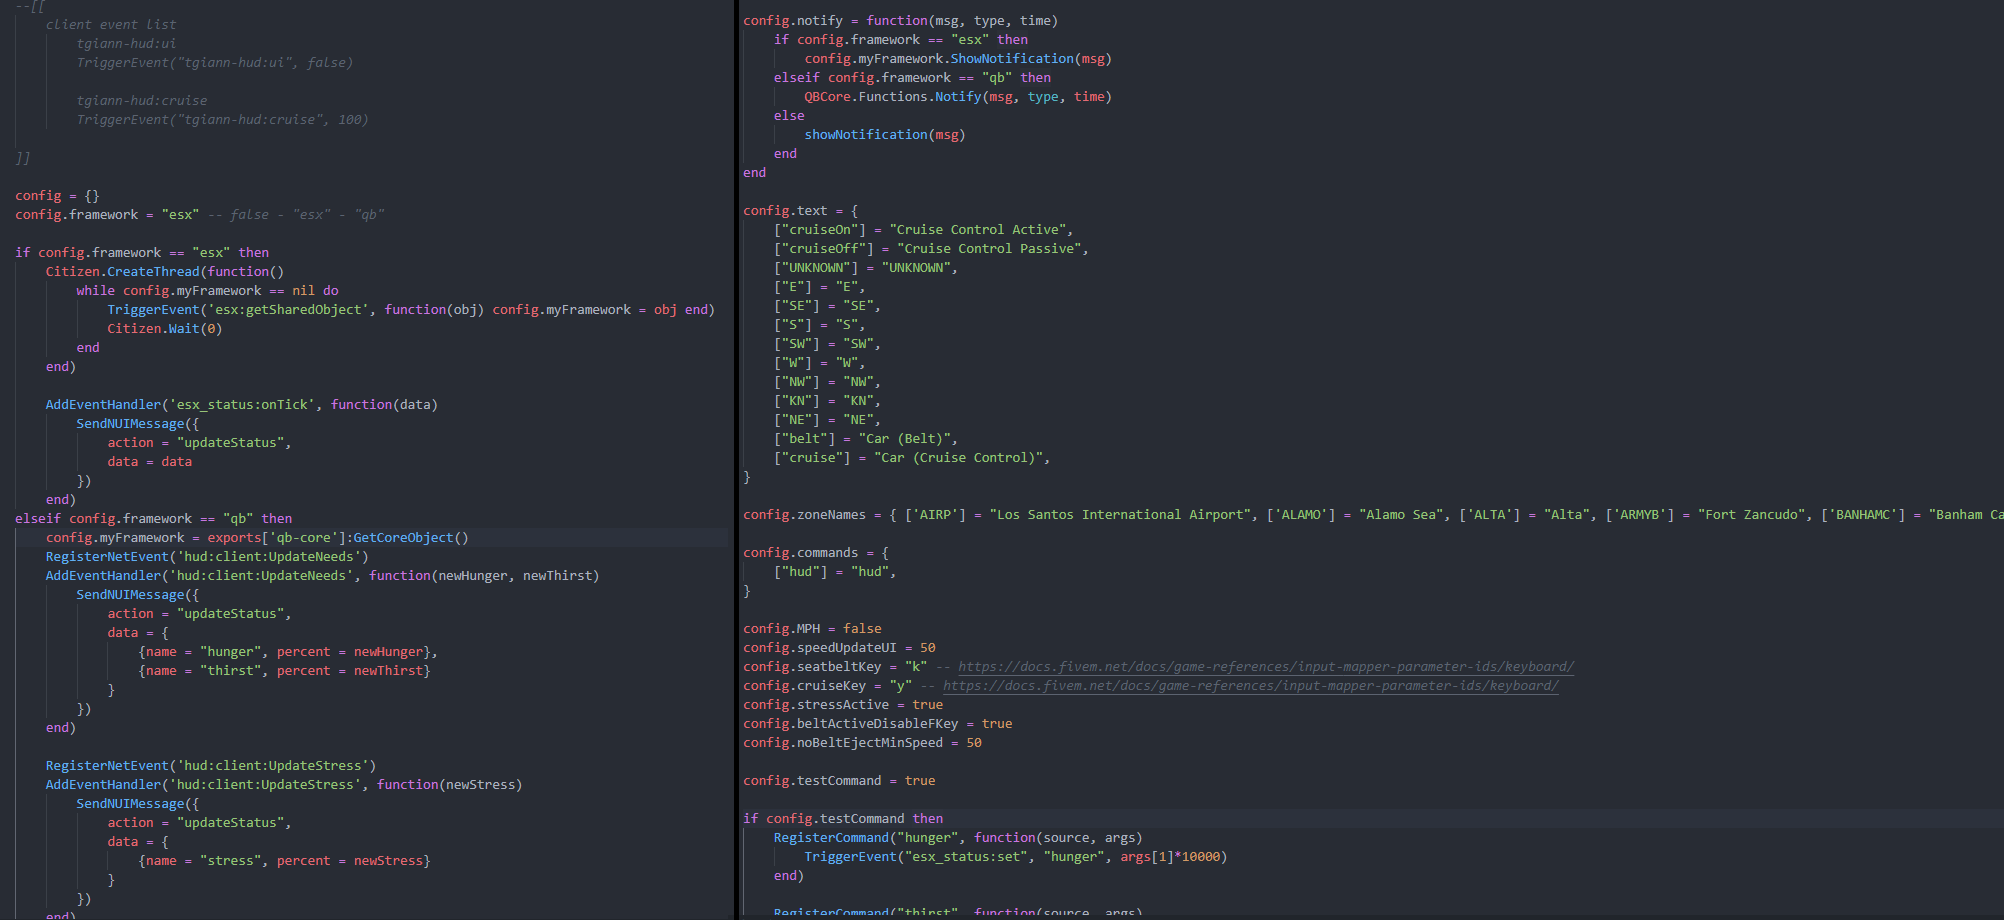Click the 'client event list' comment line
2004x920 pixels.
111,24
